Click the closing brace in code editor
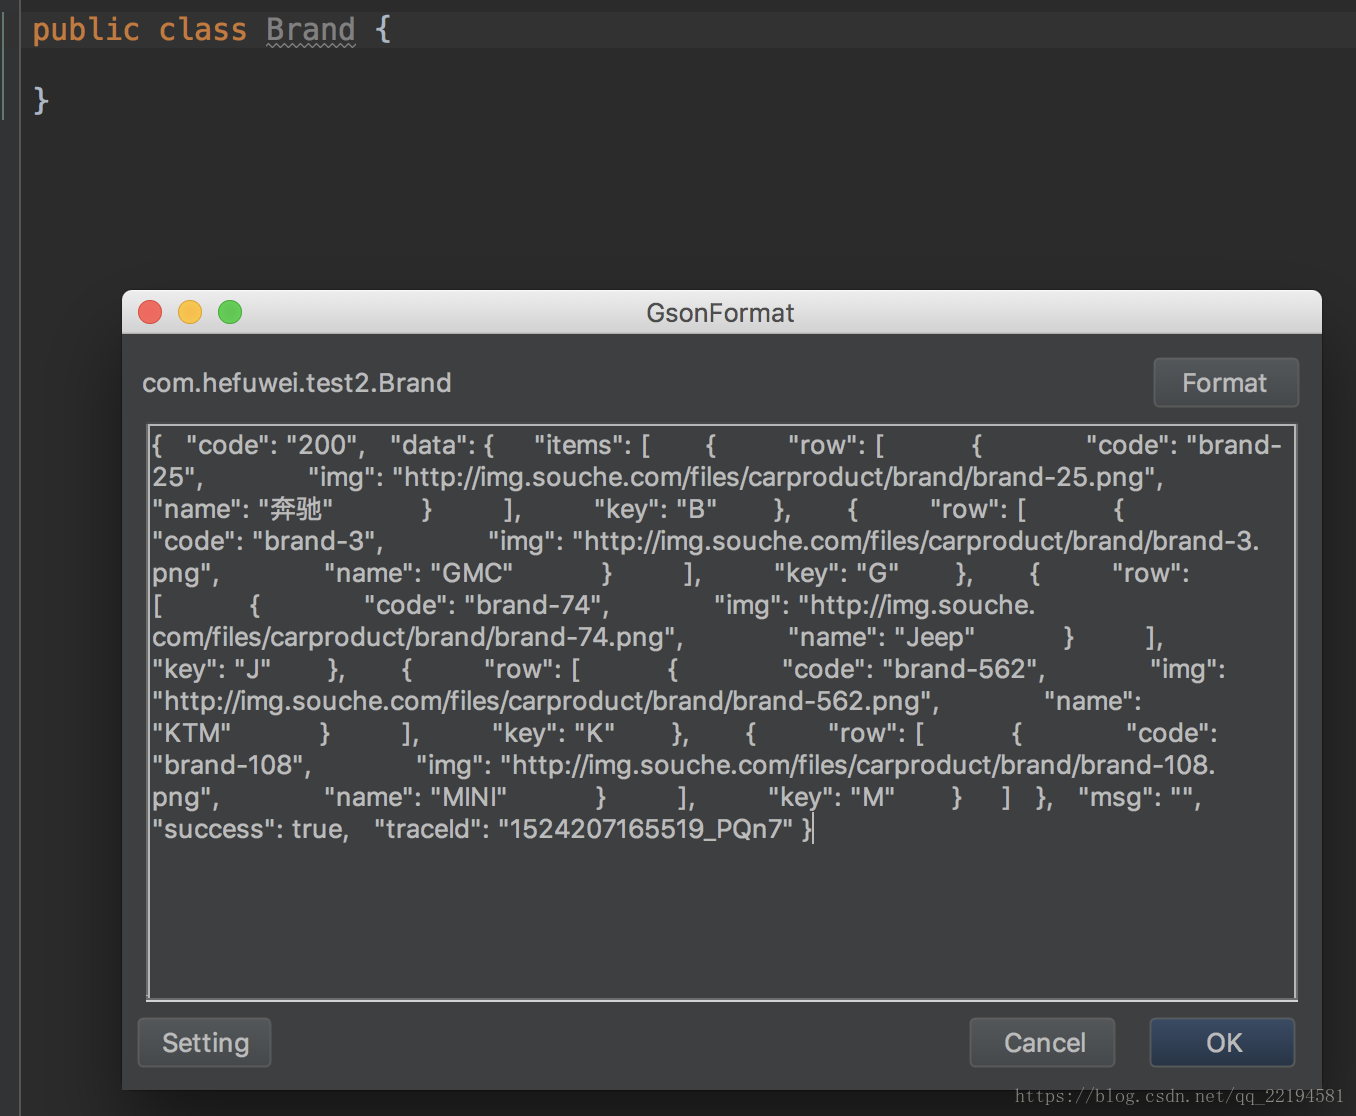The height and width of the screenshot is (1116, 1356). (41, 100)
